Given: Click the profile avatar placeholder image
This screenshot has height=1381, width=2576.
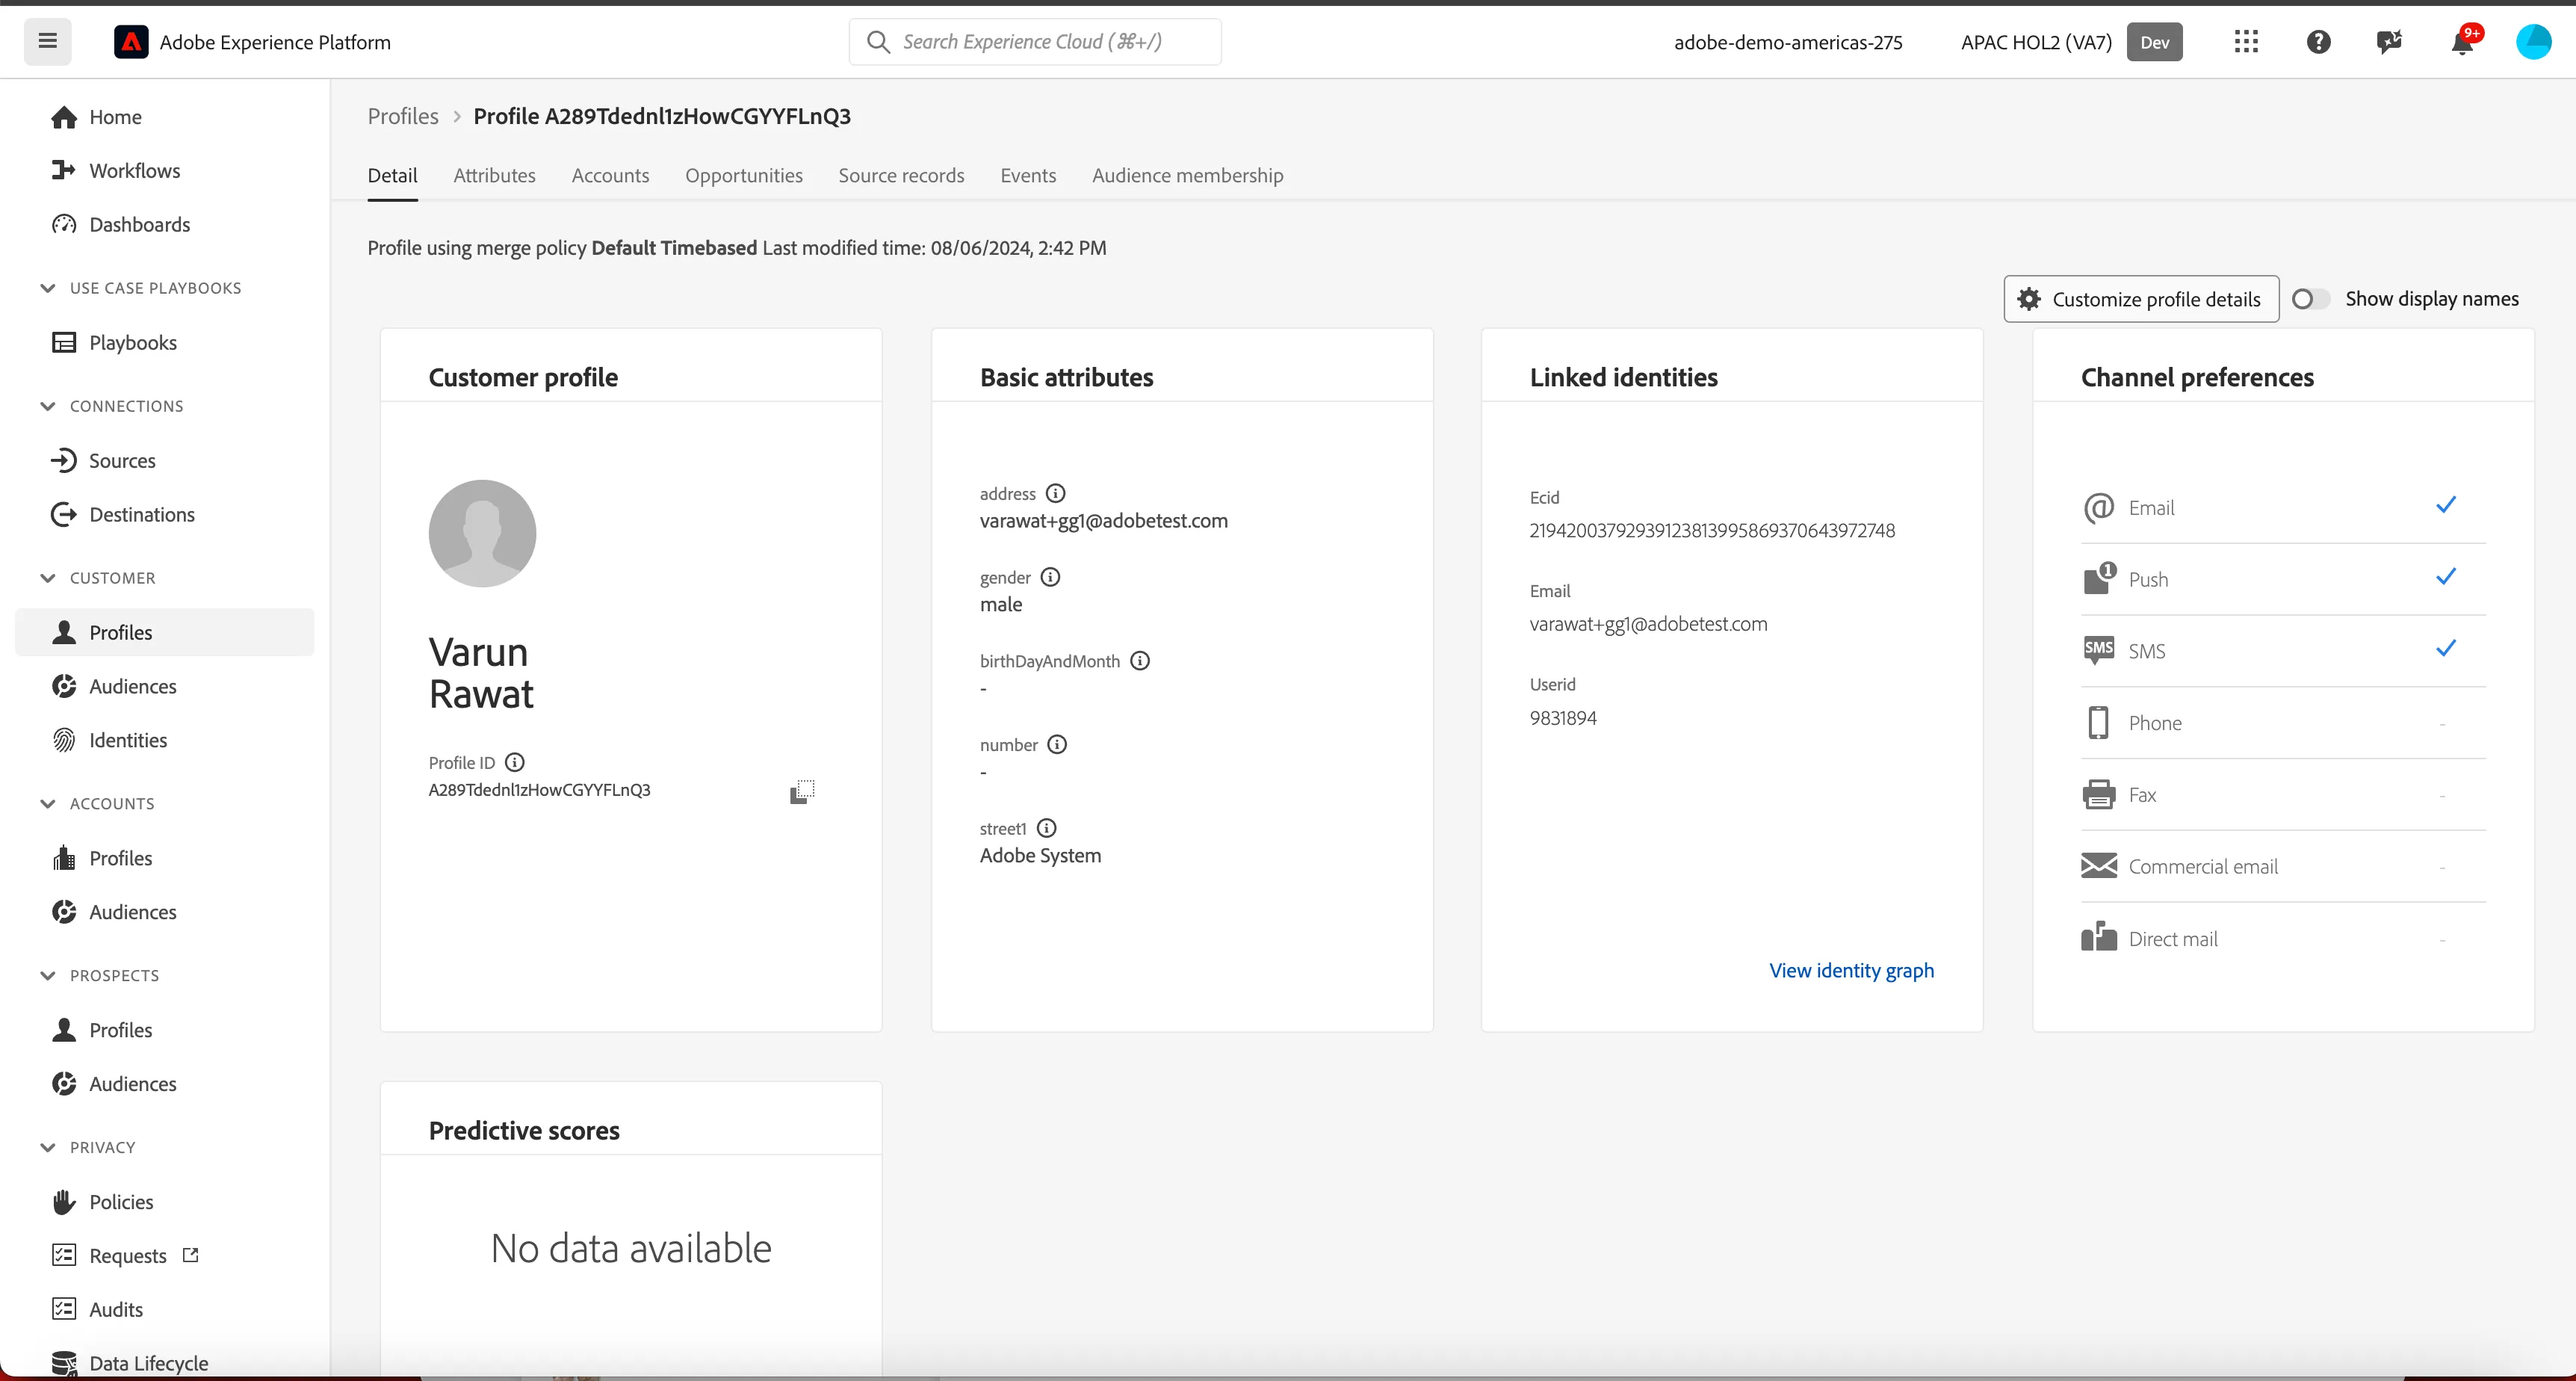Looking at the screenshot, I should click(482, 533).
